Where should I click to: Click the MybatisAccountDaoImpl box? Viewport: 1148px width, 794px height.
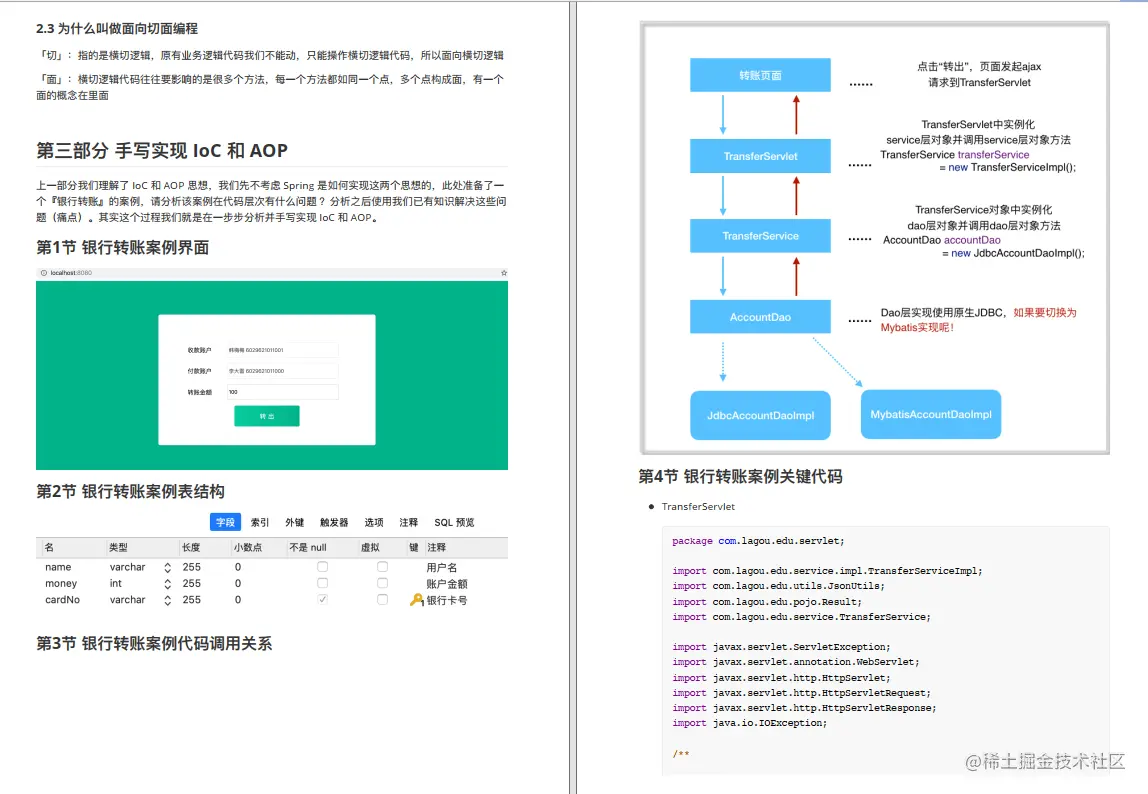coord(931,415)
